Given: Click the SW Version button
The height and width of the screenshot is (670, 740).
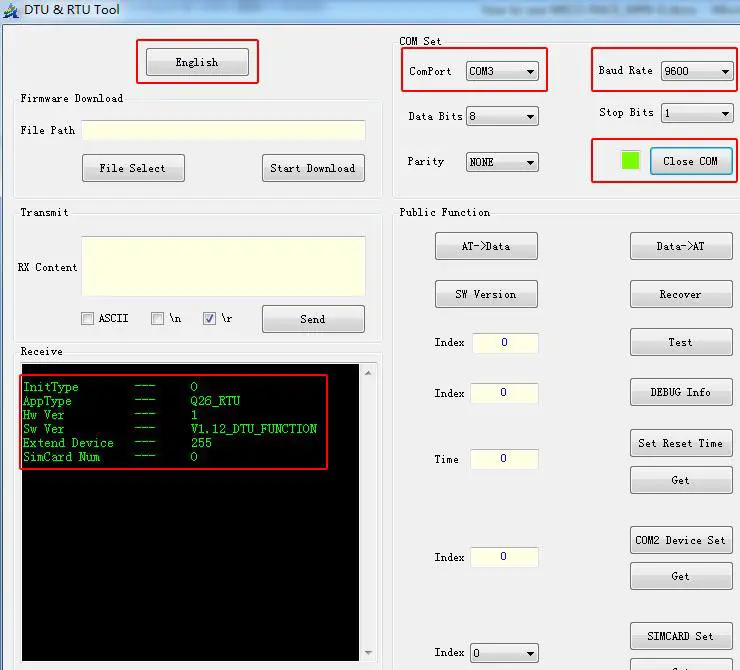Looking at the screenshot, I should (x=486, y=294).
